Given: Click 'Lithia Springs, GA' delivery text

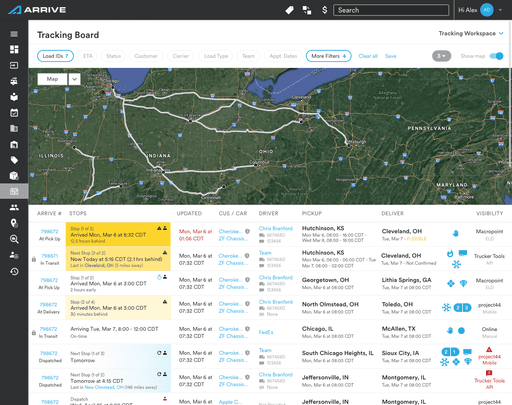Looking at the screenshot, I should tap(406, 280).
